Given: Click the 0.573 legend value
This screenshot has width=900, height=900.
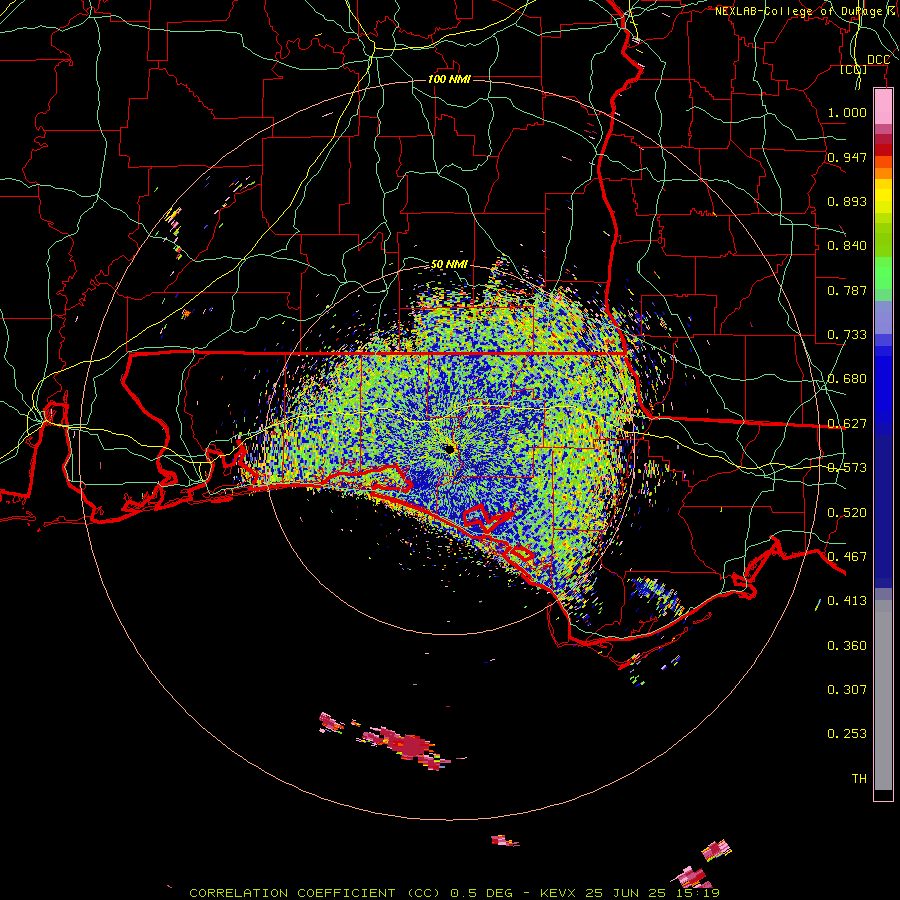Looking at the screenshot, I should point(847,468).
